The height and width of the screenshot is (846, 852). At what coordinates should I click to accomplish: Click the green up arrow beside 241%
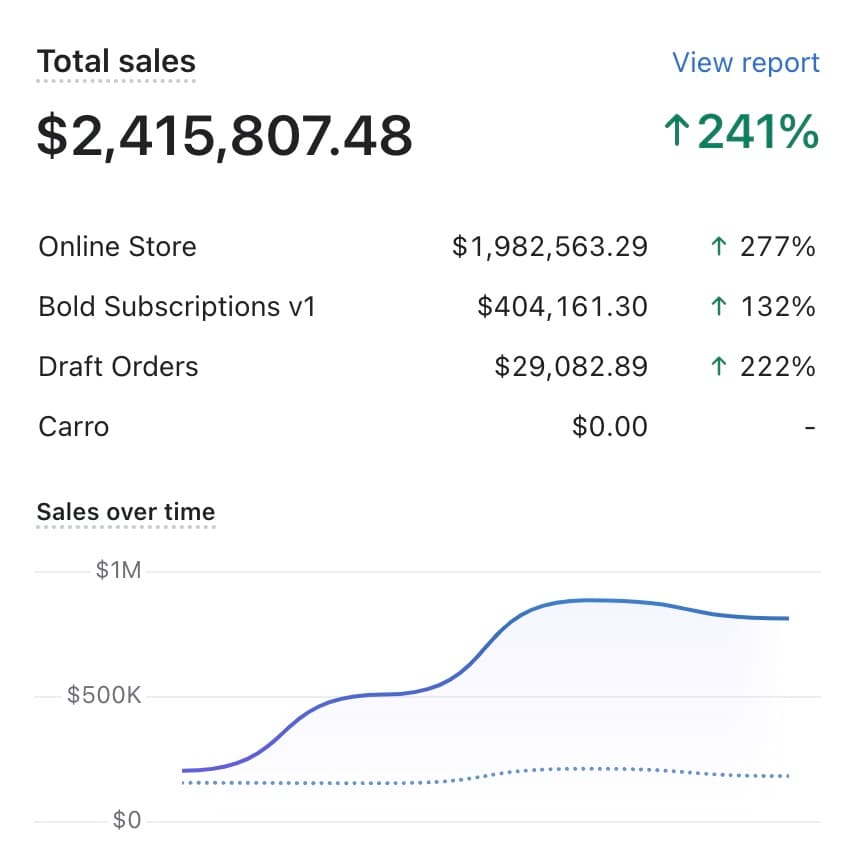click(677, 132)
